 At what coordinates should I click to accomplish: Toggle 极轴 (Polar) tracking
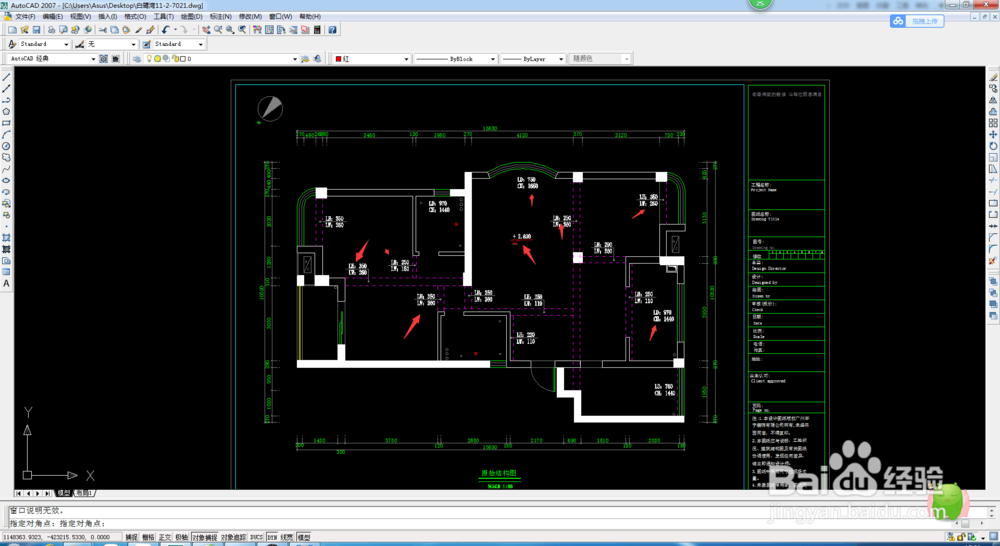click(181, 538)
